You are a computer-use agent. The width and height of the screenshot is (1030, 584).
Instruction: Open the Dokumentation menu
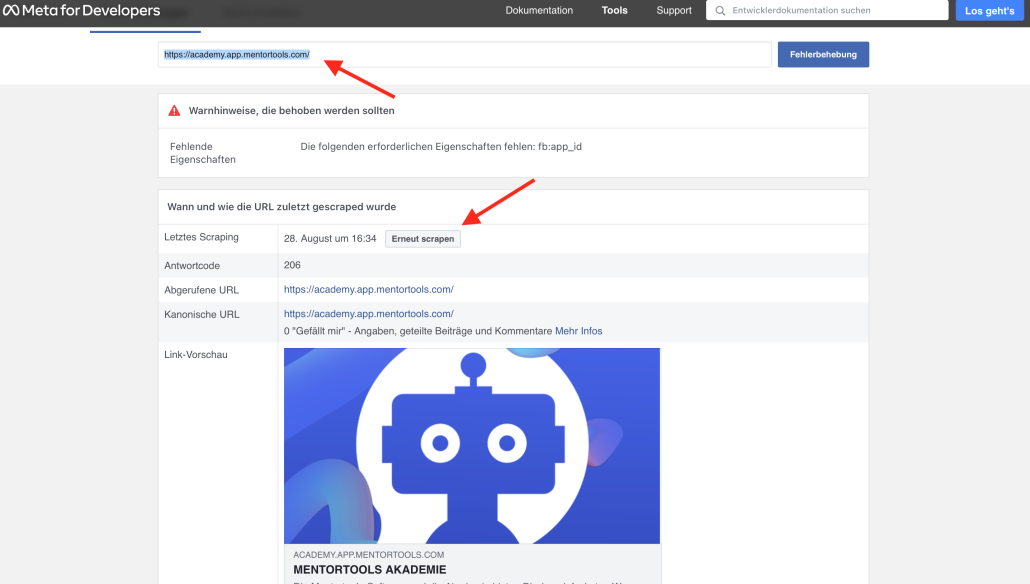point(539,11)
